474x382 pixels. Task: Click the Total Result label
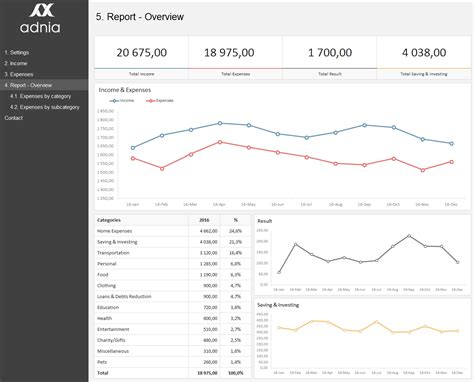[330, 74]
